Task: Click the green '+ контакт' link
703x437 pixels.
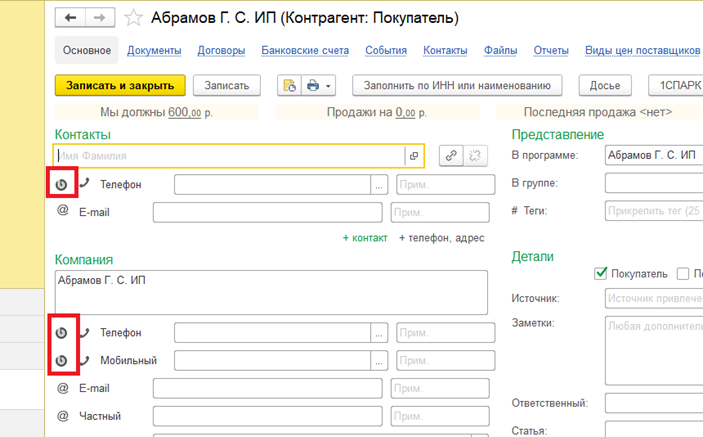Action: [x=364, y=238]
